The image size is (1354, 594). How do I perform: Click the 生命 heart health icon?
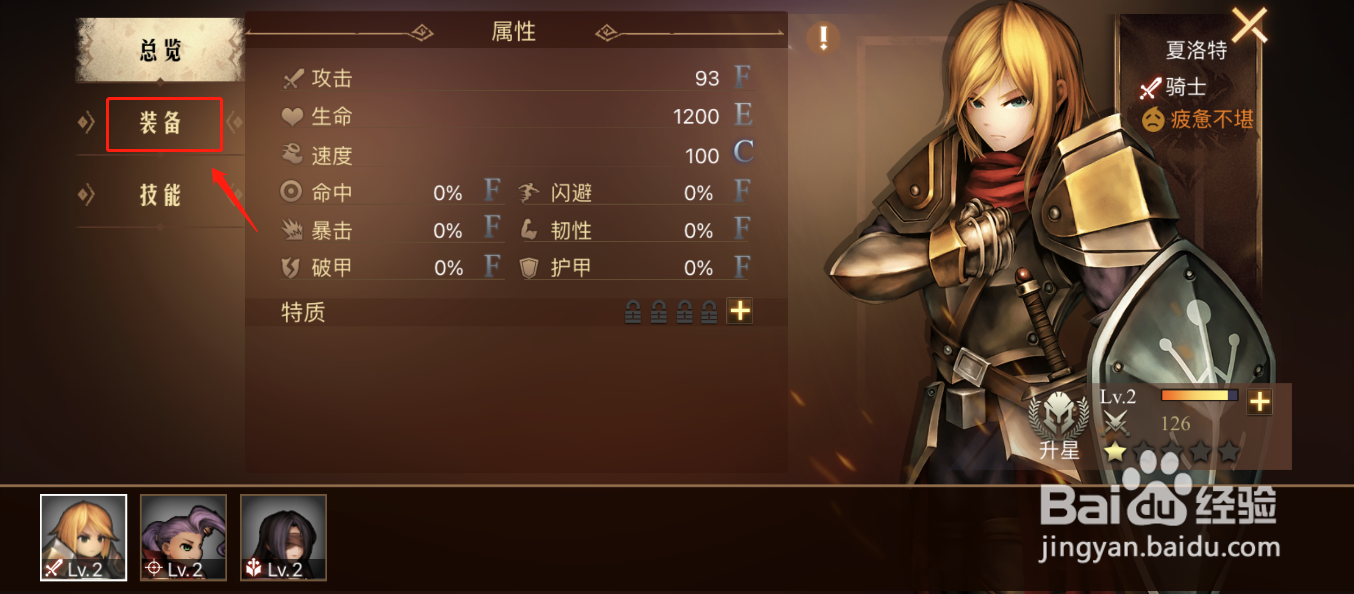(292, 117)
